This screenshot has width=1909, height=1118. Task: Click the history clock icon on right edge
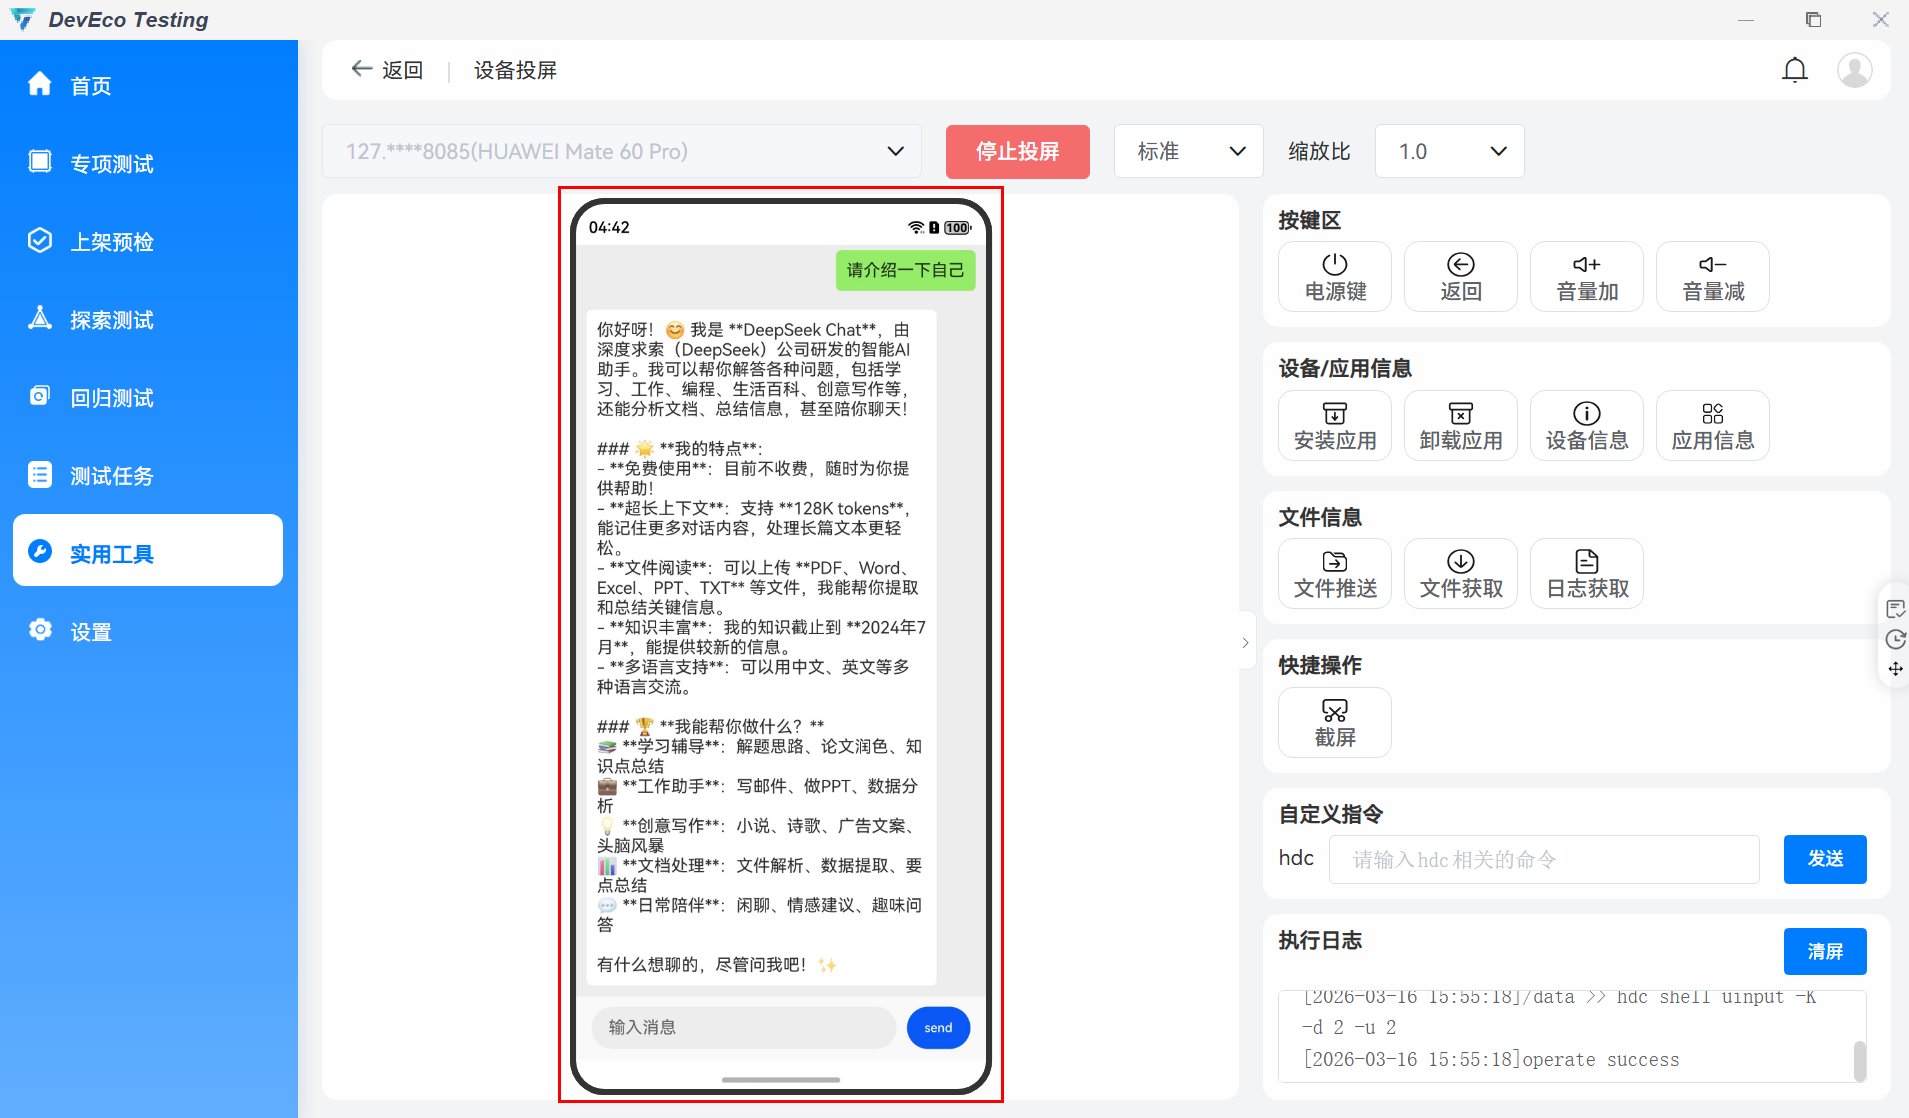(x=1895, y=640)
